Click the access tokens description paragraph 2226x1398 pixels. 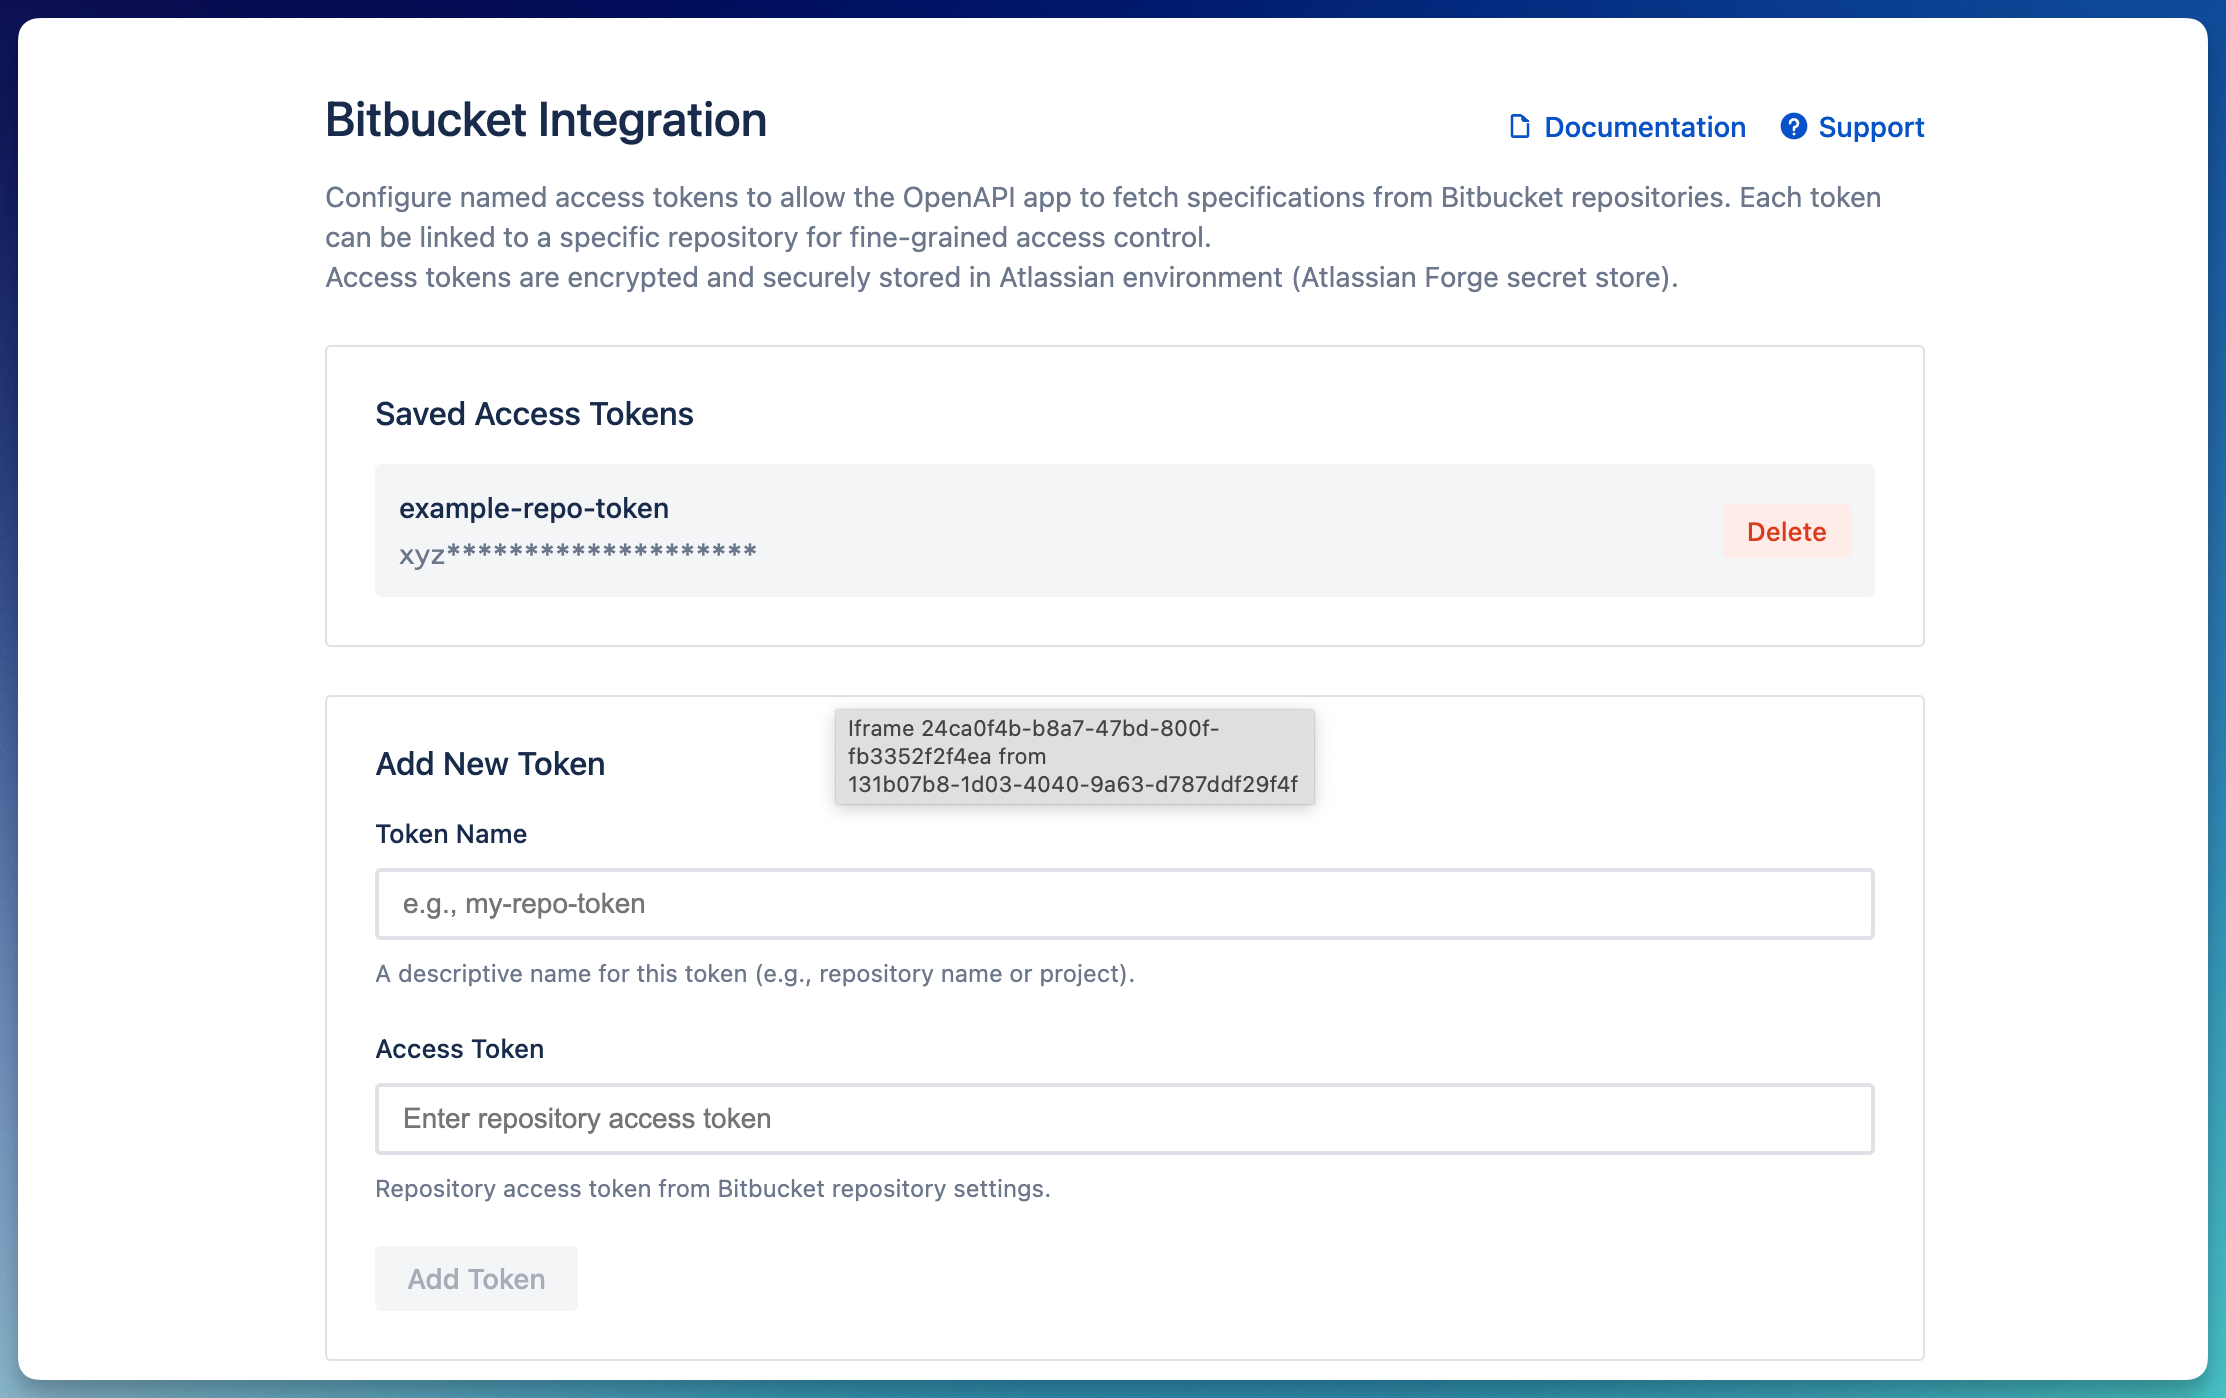1102,237
